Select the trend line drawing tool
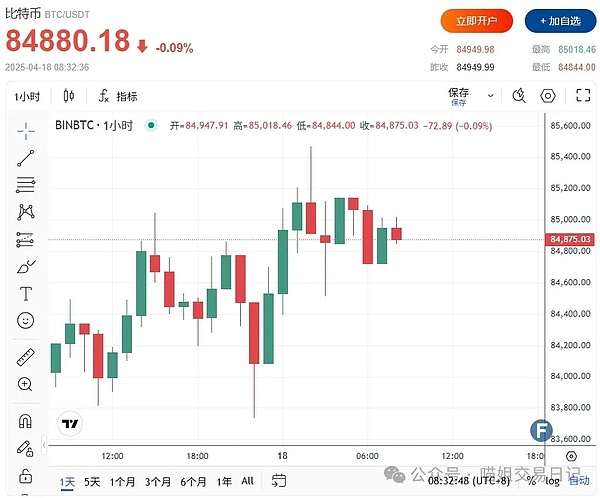The width and height of the screenshot is (600, 498). (26, 158)
